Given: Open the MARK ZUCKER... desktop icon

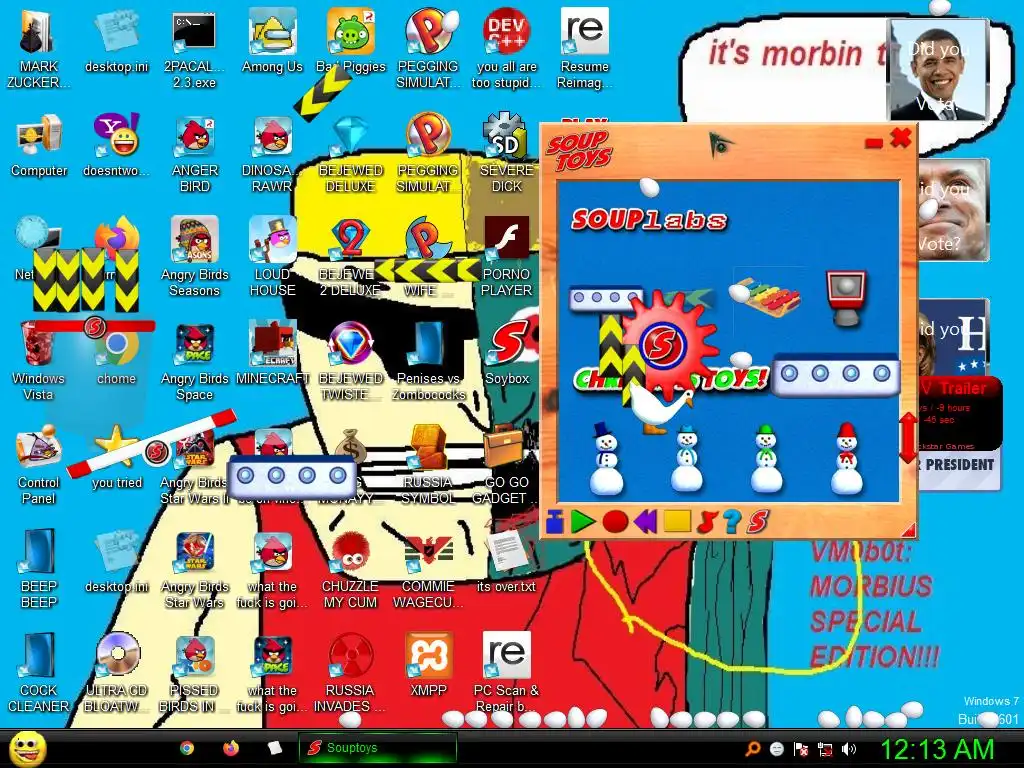Looking at the screenshot, I should tap(38, 48).
